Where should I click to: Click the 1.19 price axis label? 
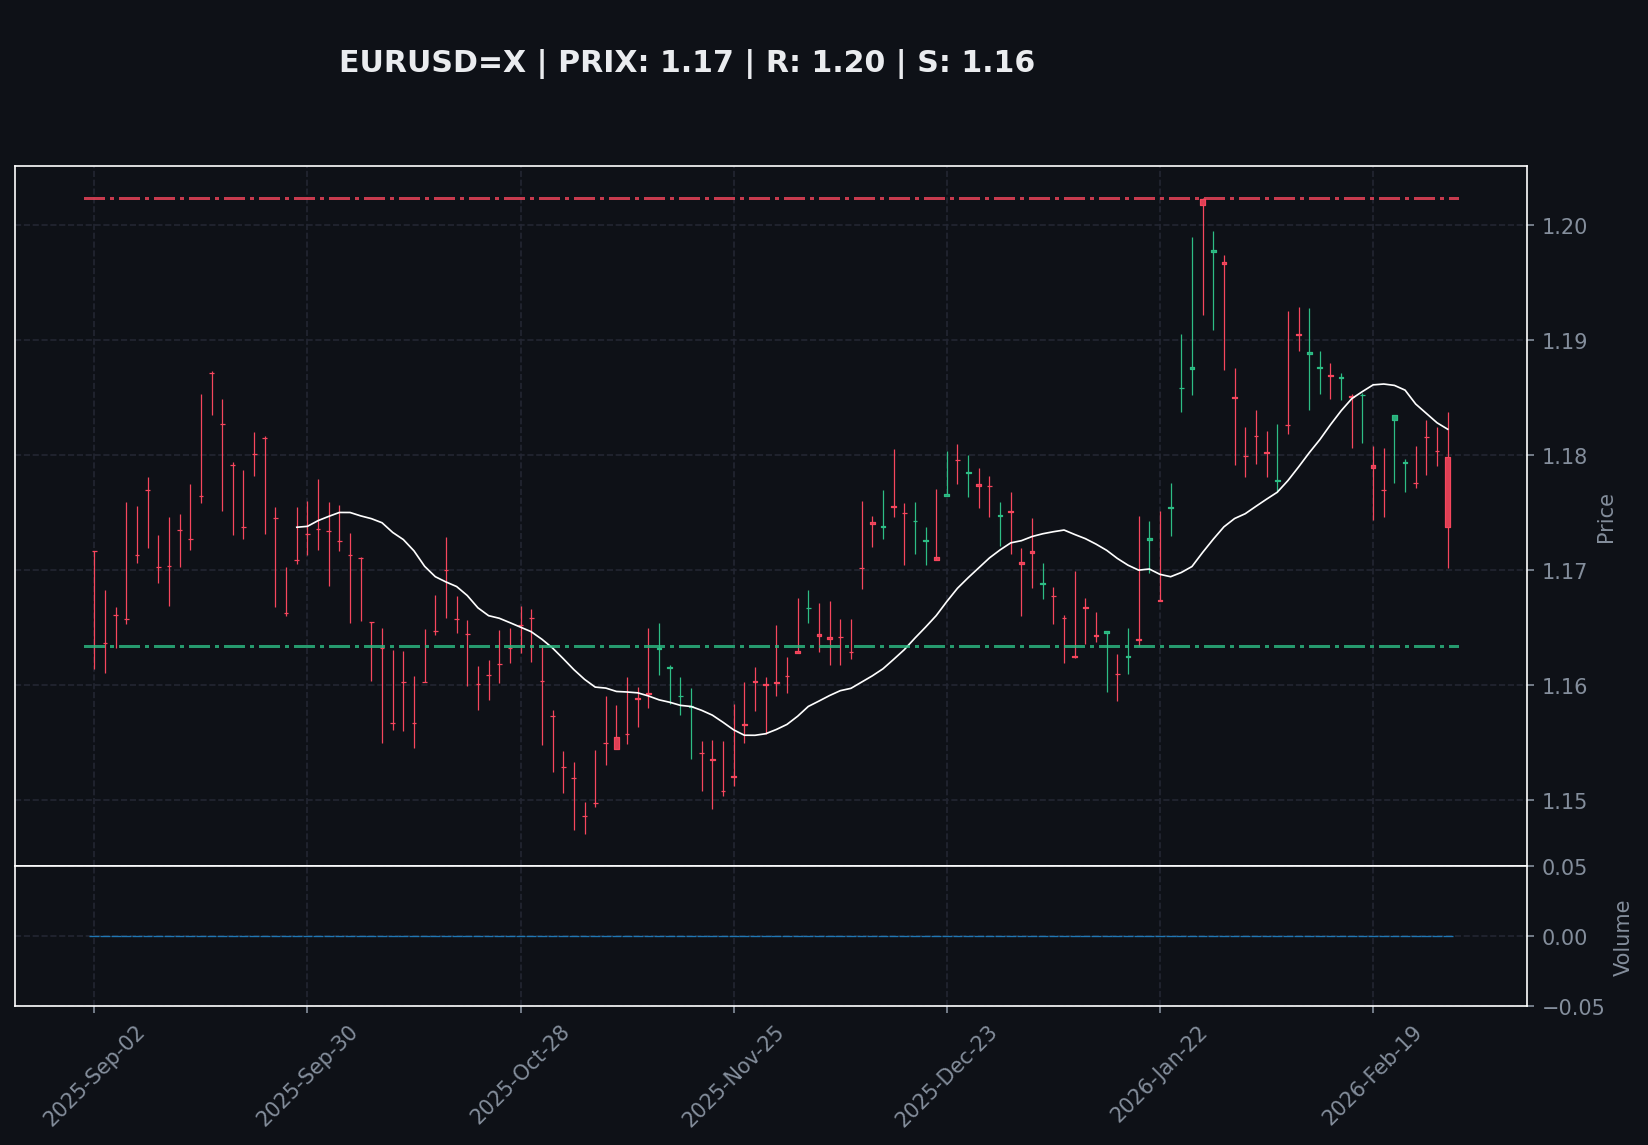coord(1560,341)
